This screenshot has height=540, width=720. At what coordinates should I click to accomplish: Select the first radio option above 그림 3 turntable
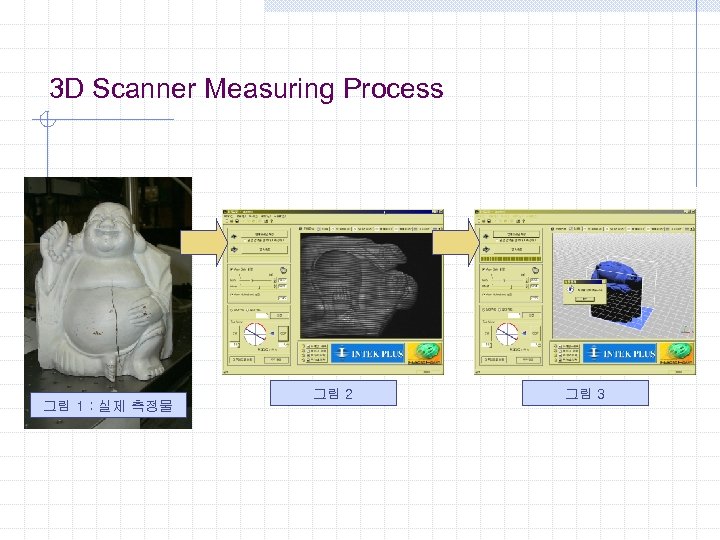click(483, 309)
